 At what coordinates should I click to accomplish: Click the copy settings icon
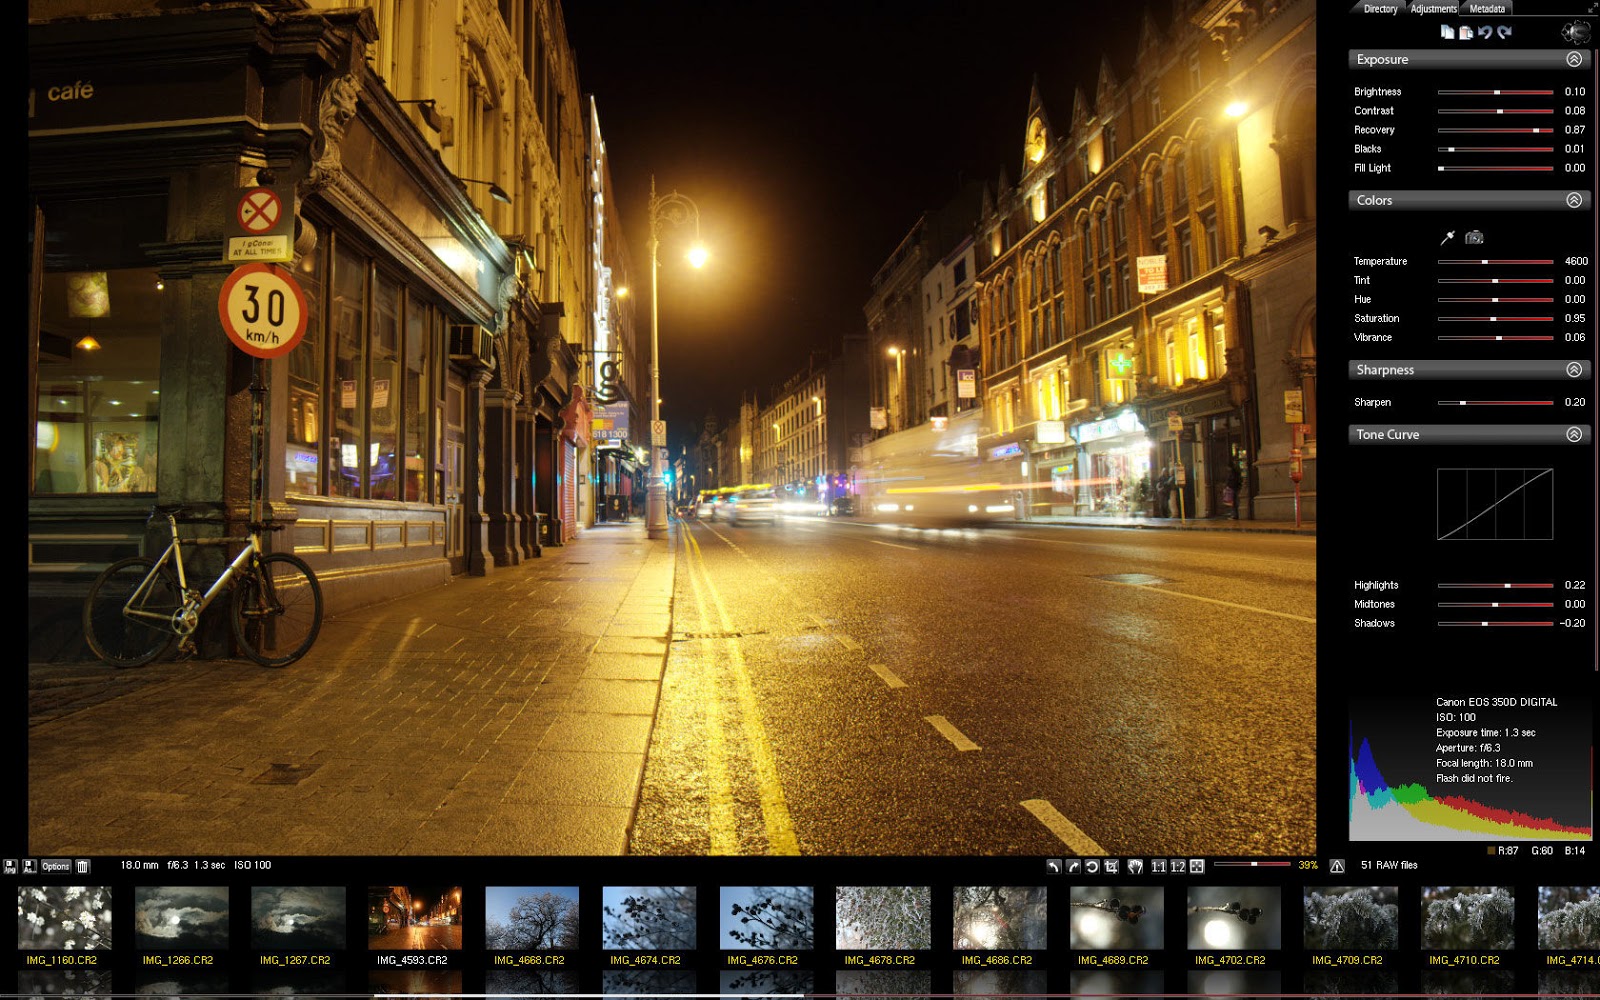[x=1448, y=32]
